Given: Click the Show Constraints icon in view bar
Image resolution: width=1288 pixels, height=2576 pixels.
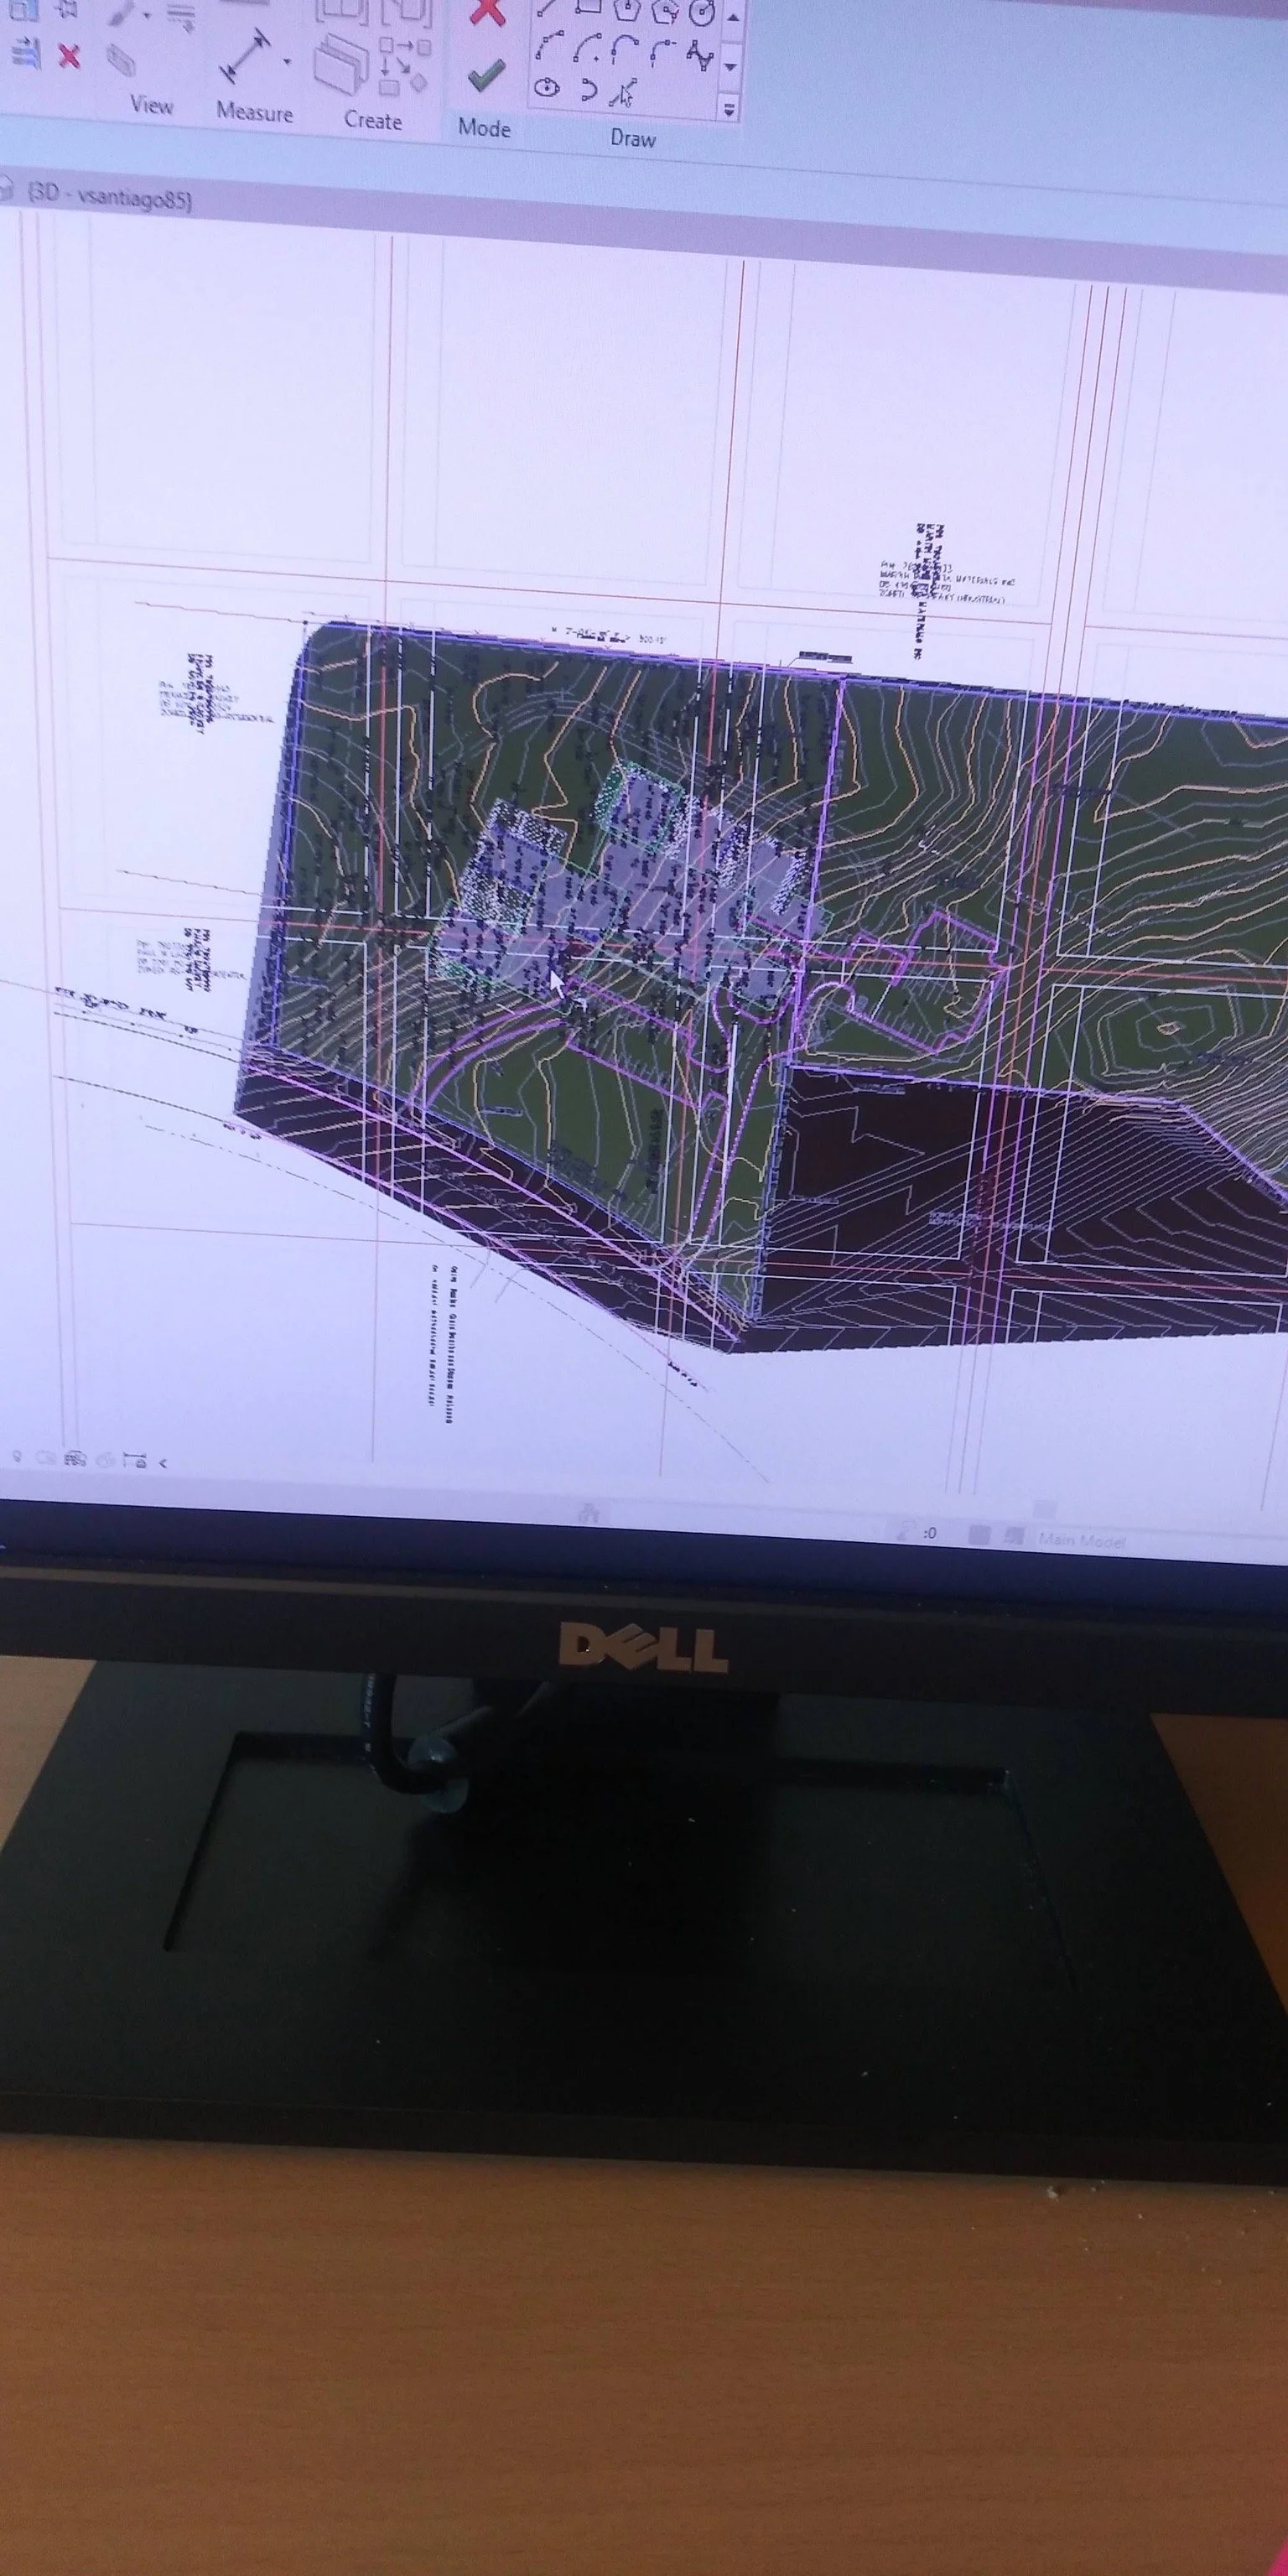Looking at the screenshot, I should pyautogui.click(x=136, y=1461).
